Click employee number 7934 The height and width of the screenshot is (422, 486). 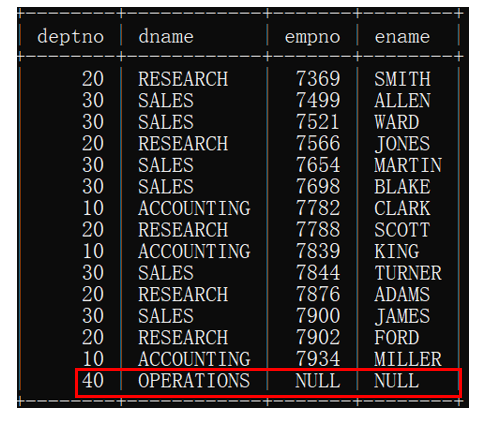318,359
